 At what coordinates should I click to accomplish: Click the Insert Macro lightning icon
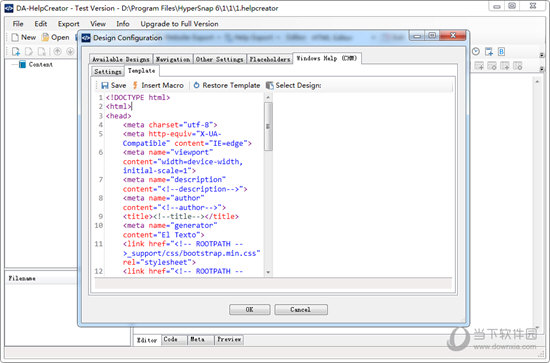click(135, 85)
